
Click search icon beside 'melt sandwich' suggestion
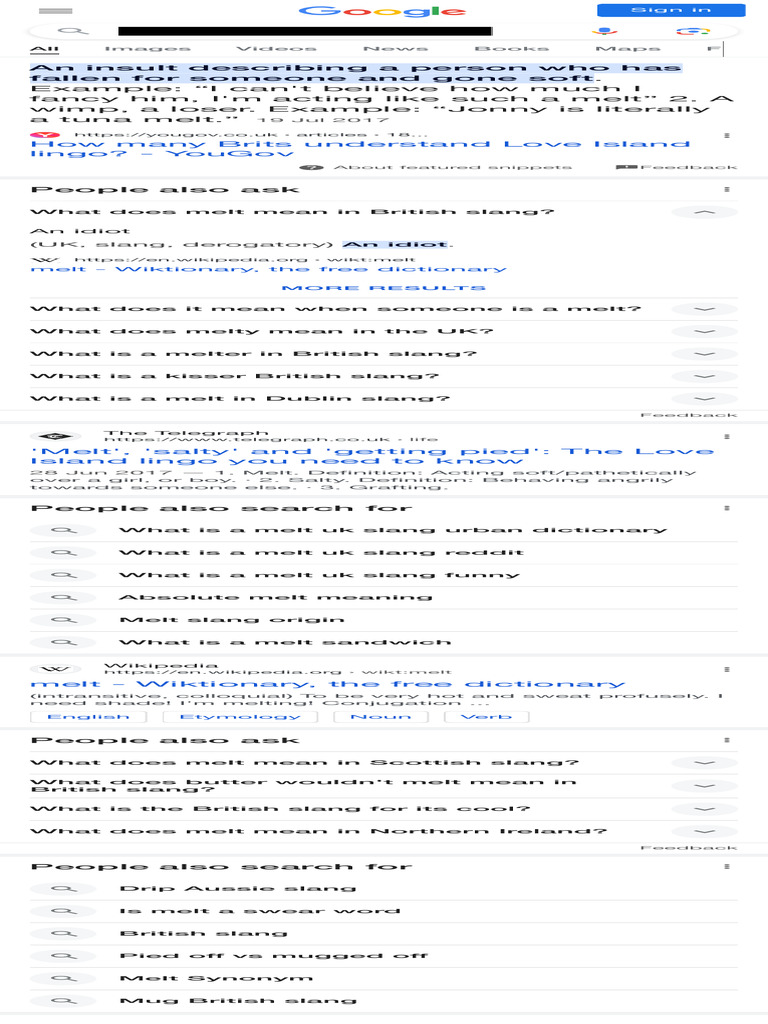(x=64, y=643)
